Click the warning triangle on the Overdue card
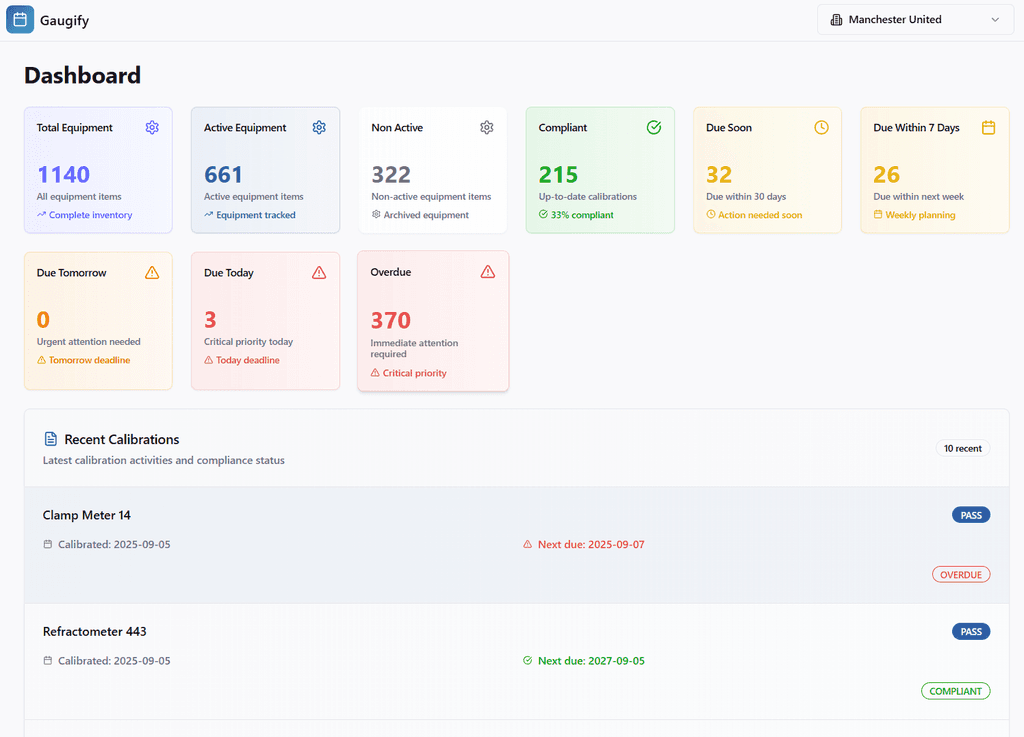The height and width of the screenshot is (737, 1024). [488, 271]
